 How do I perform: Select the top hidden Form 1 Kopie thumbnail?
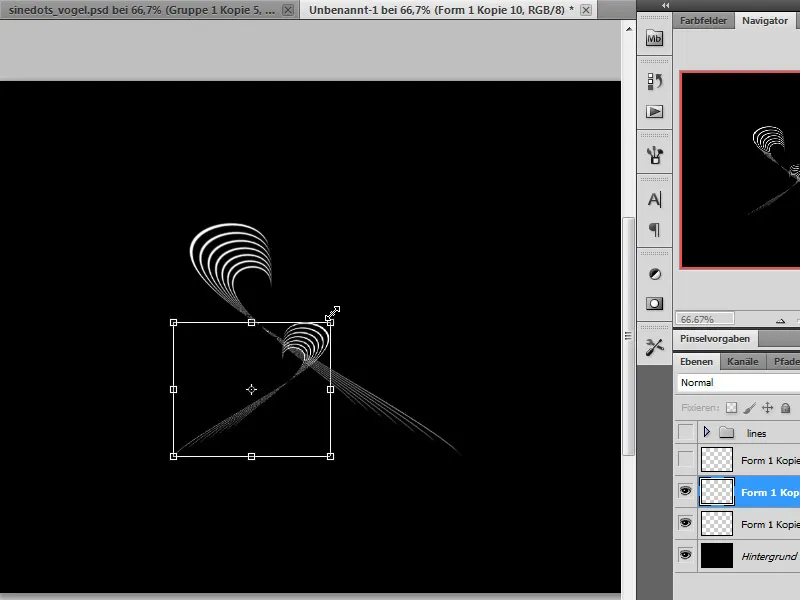click(717, 460)
